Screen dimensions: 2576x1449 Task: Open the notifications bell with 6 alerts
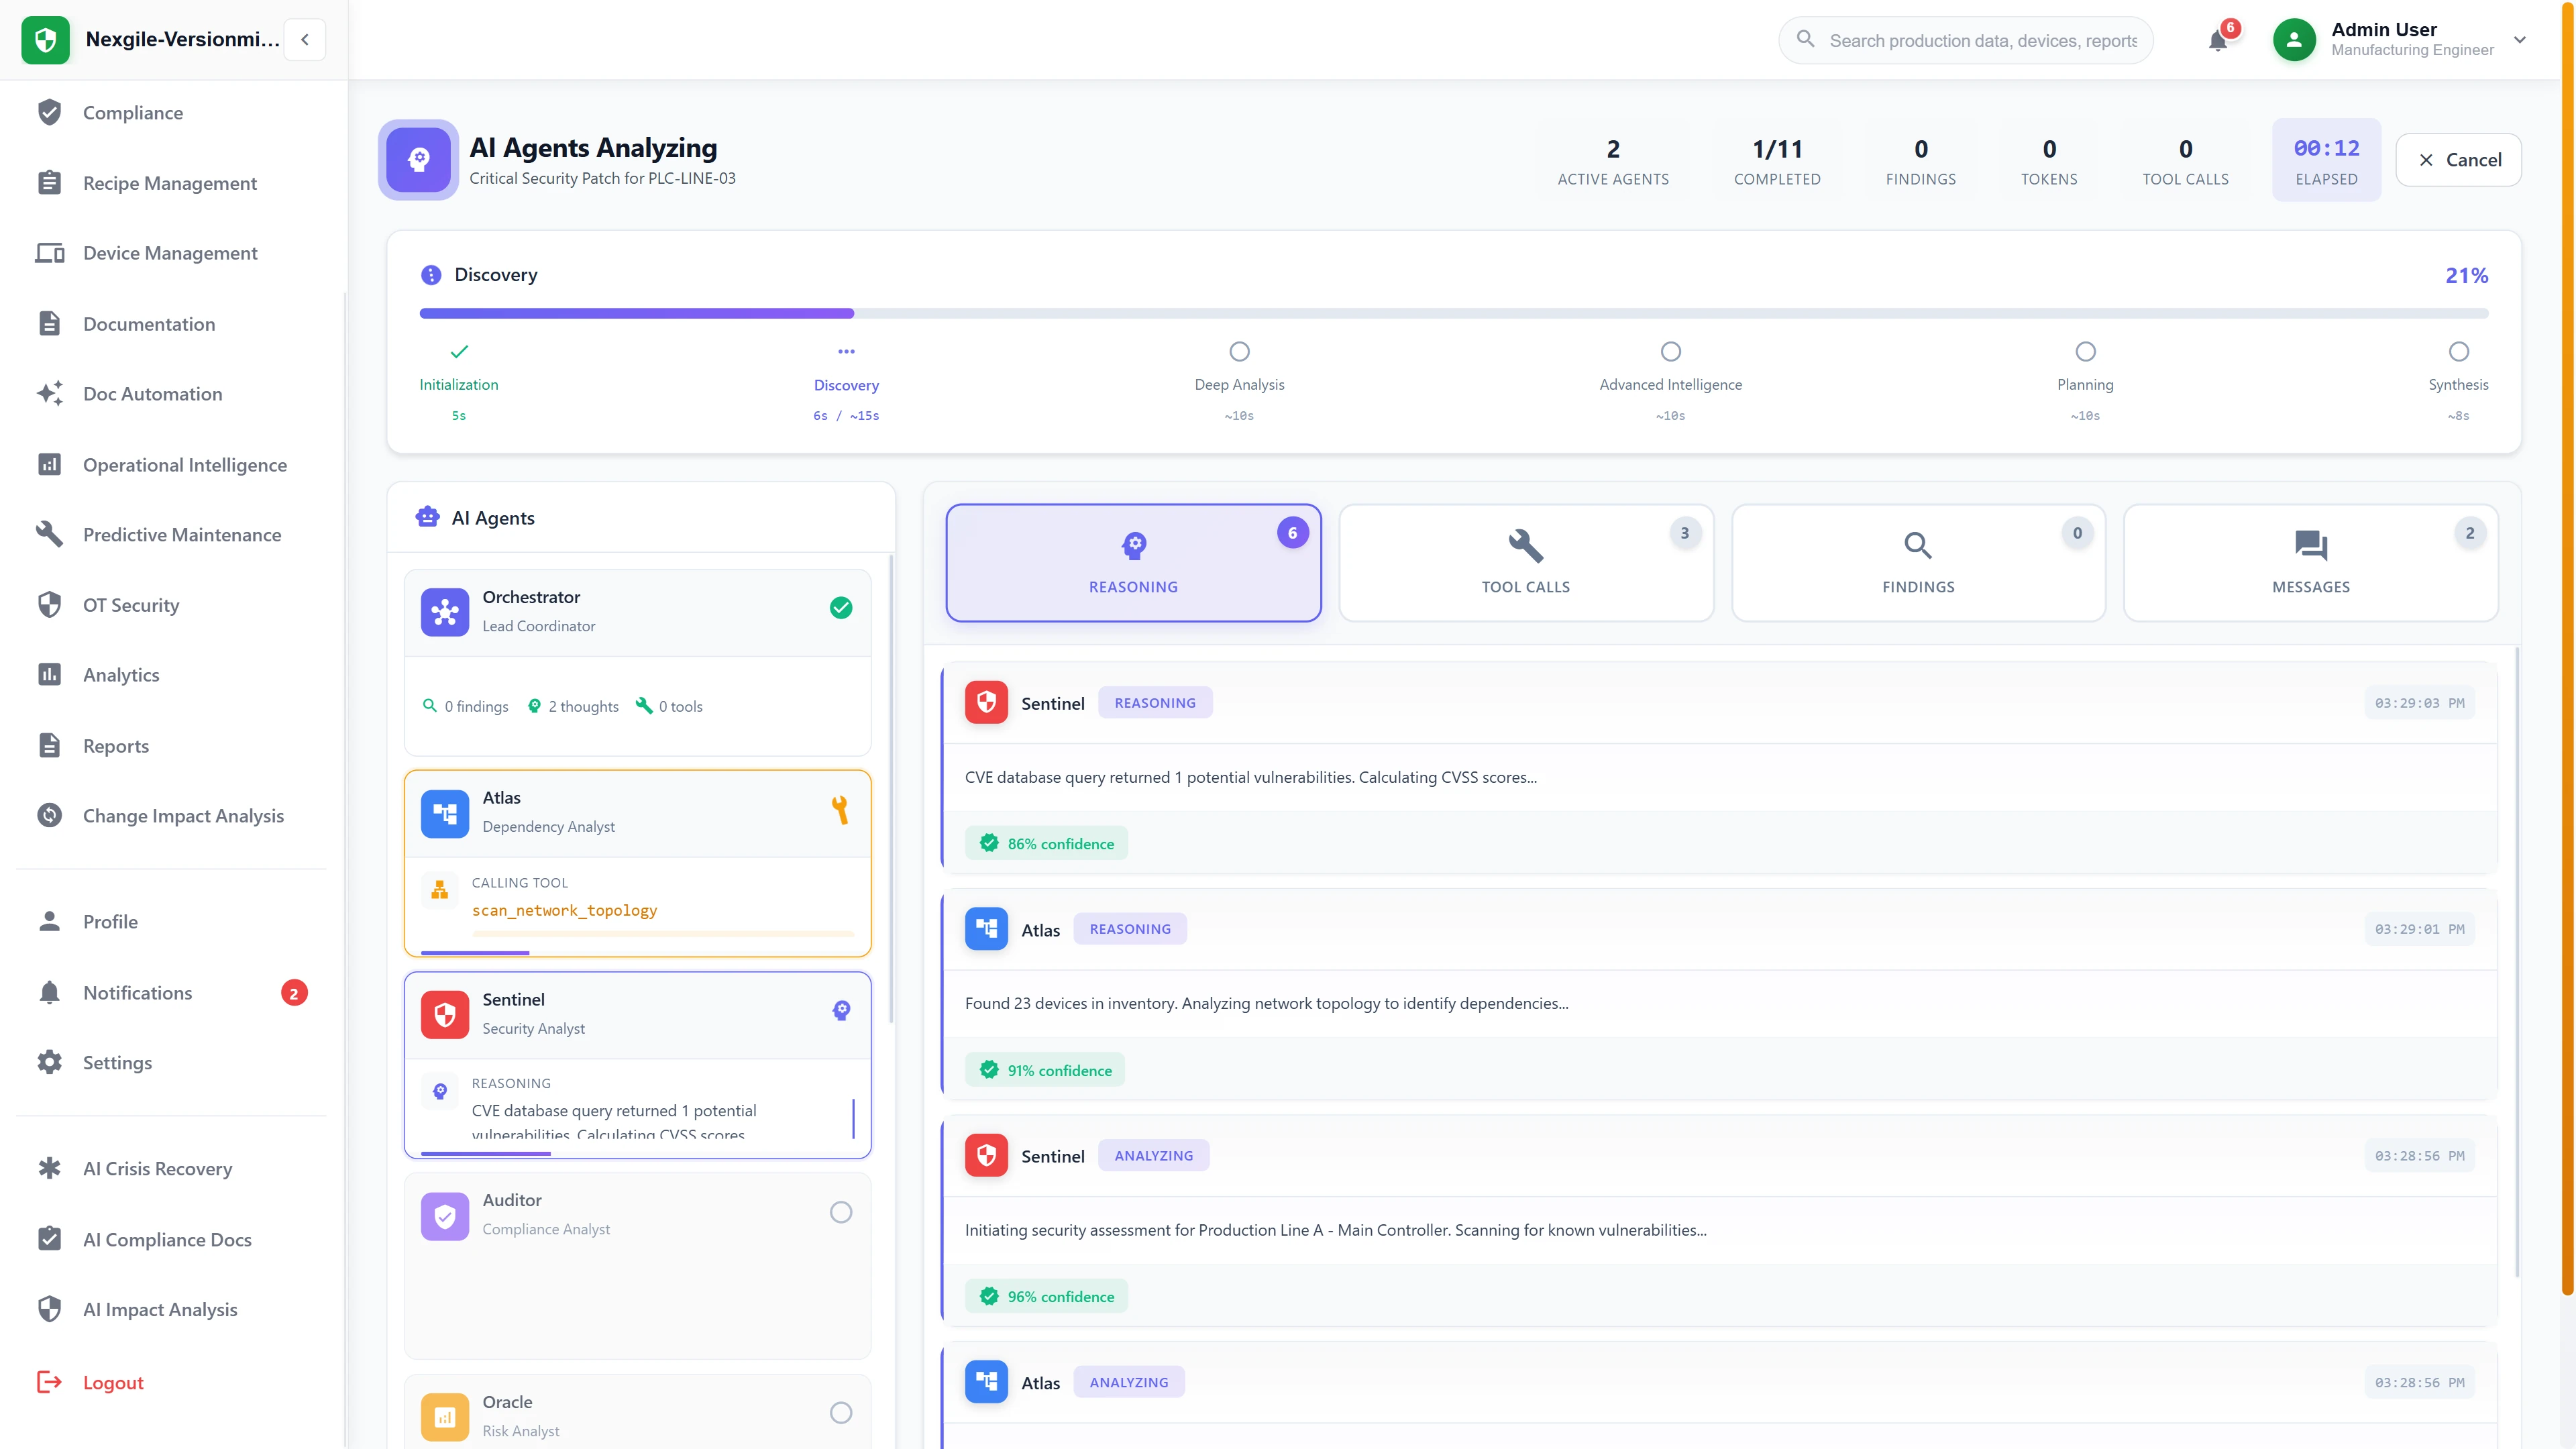2219,40
